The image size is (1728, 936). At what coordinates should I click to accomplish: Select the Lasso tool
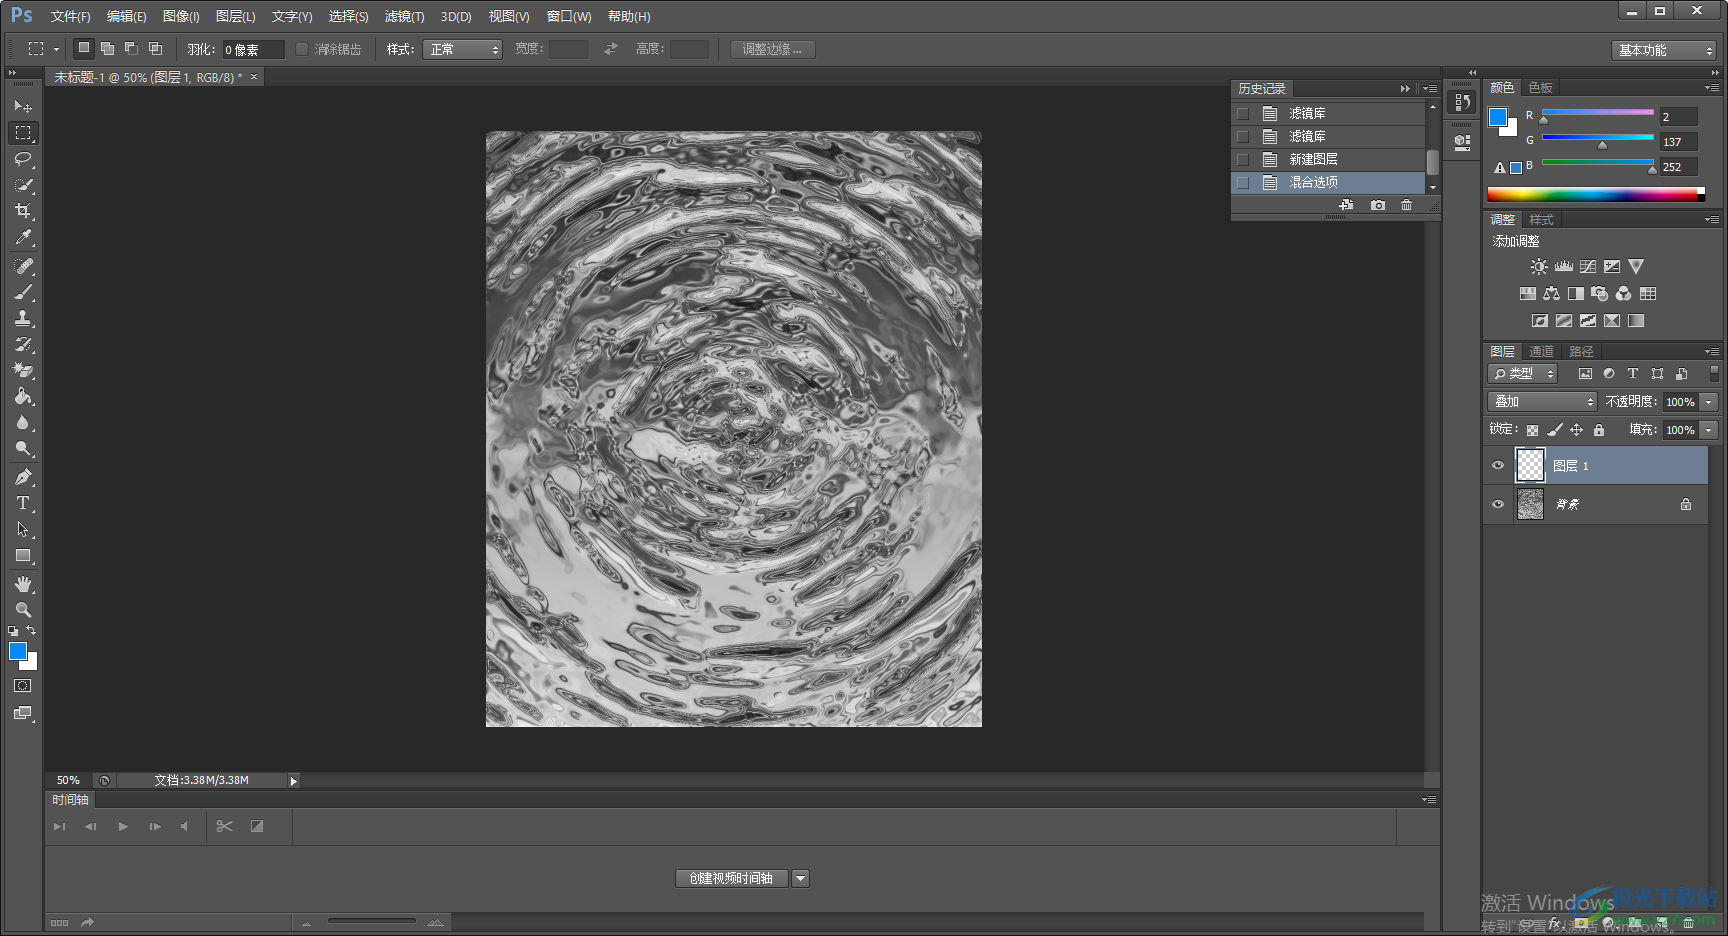pyautogui.click(x=23, y=159)
